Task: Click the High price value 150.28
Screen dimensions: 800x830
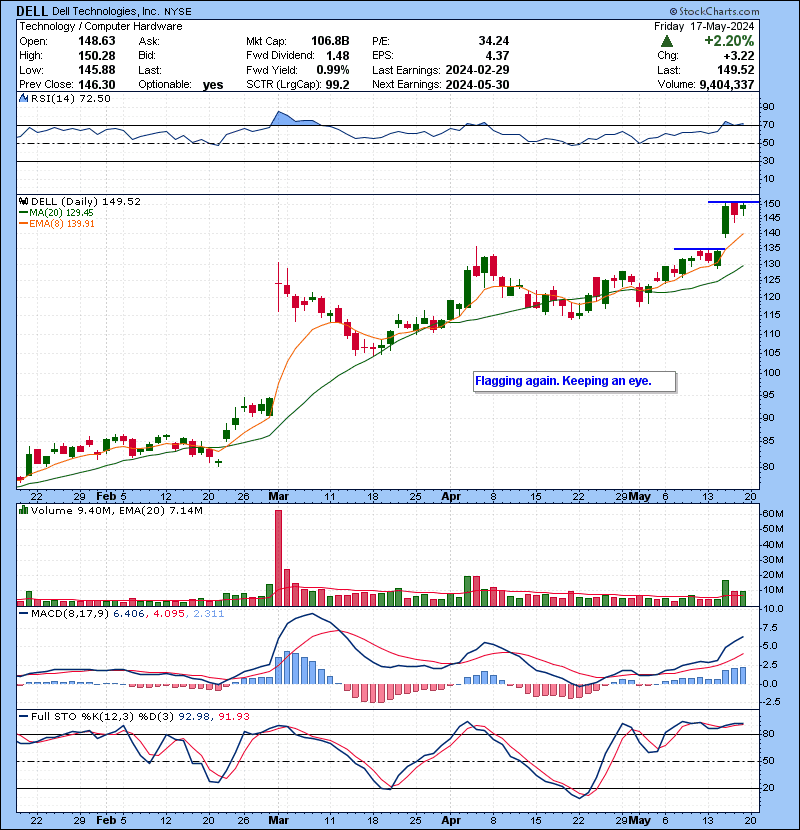Action: click(x=97, y=55)
